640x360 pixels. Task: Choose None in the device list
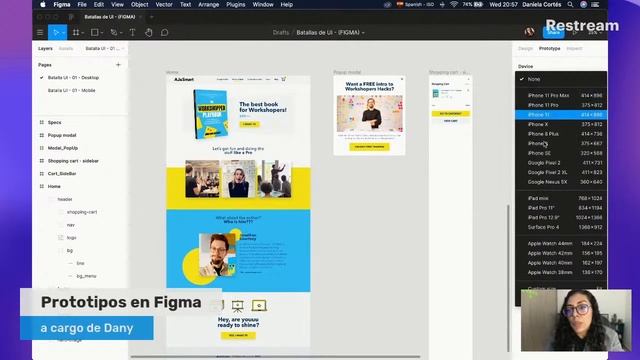(561, 79)
